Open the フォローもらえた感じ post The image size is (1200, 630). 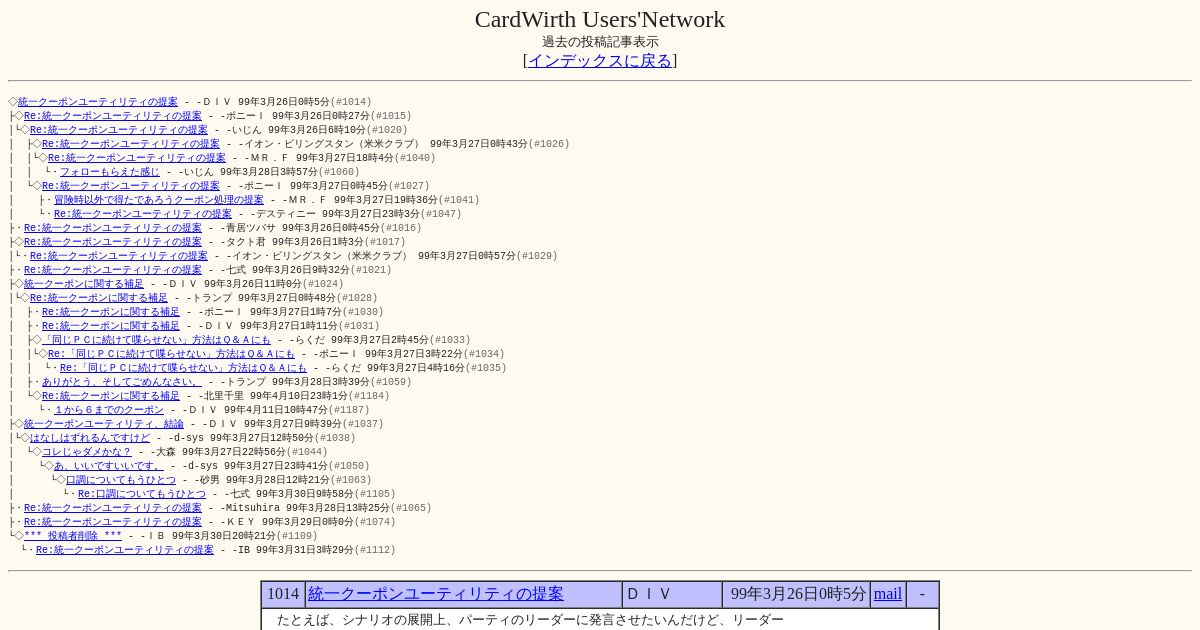110,172
